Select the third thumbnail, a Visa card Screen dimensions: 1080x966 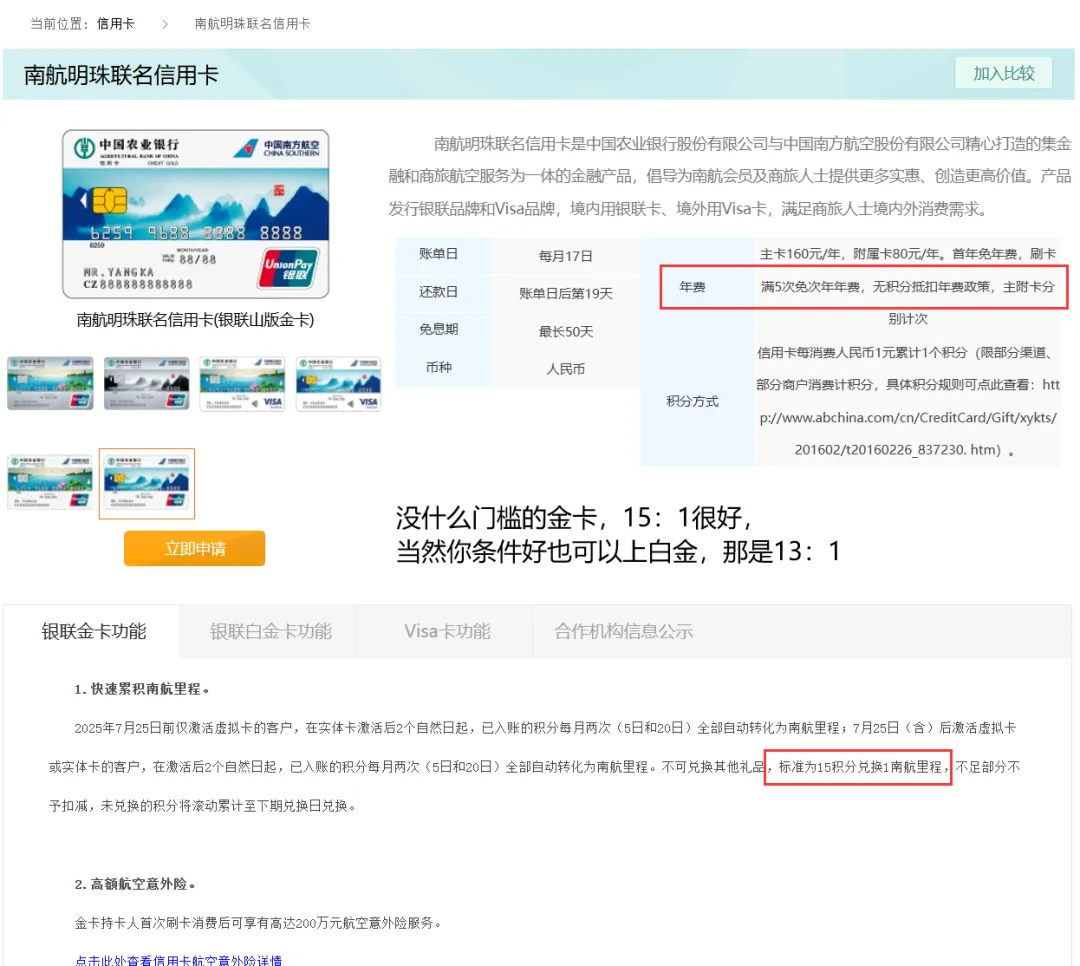(242, 383)
